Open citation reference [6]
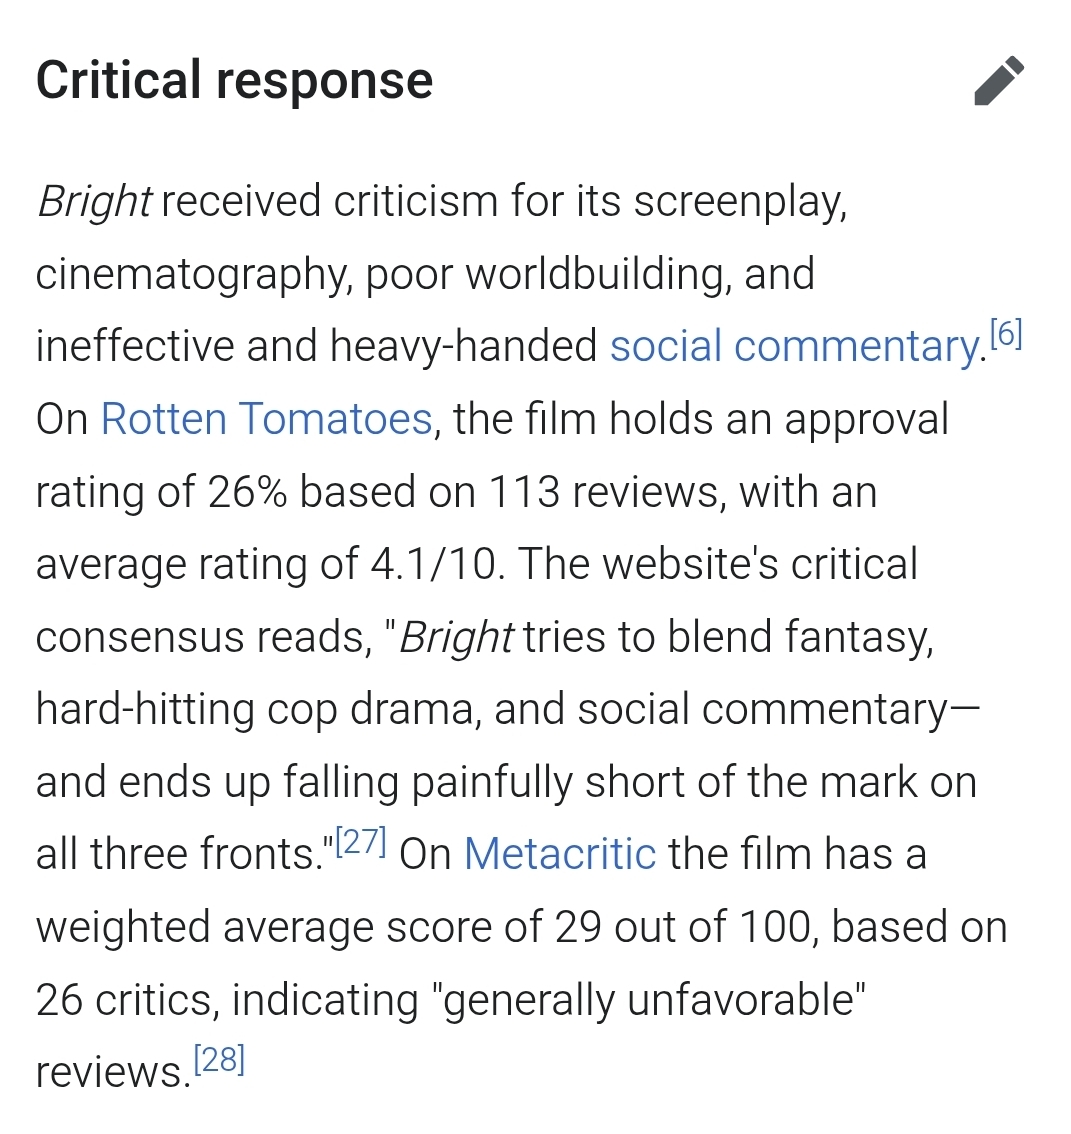 tap(1005, 334)
